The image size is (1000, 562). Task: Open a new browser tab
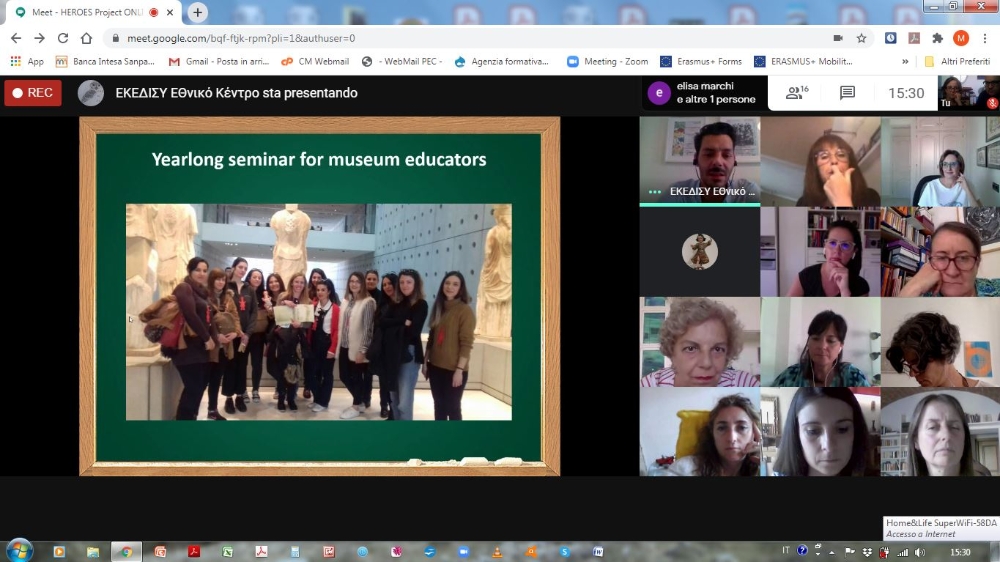tap(198, 12)
